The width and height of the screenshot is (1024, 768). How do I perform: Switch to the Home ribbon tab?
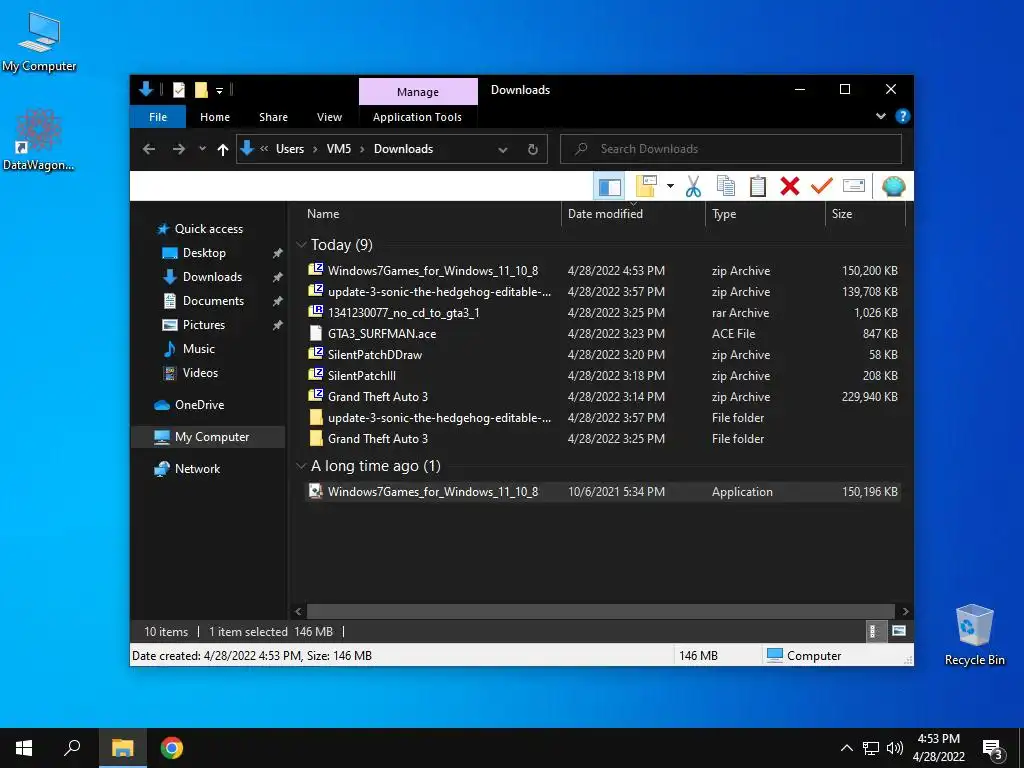(215, 117)
